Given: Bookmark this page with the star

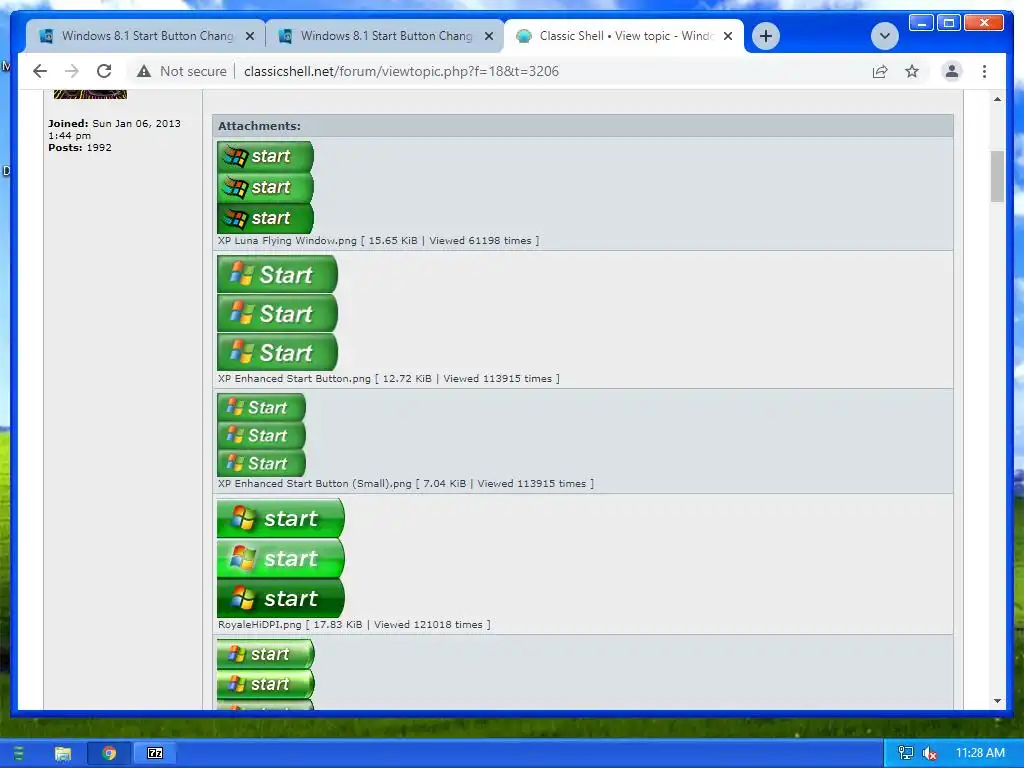Looking at the screenshot, I should [912, 71].
